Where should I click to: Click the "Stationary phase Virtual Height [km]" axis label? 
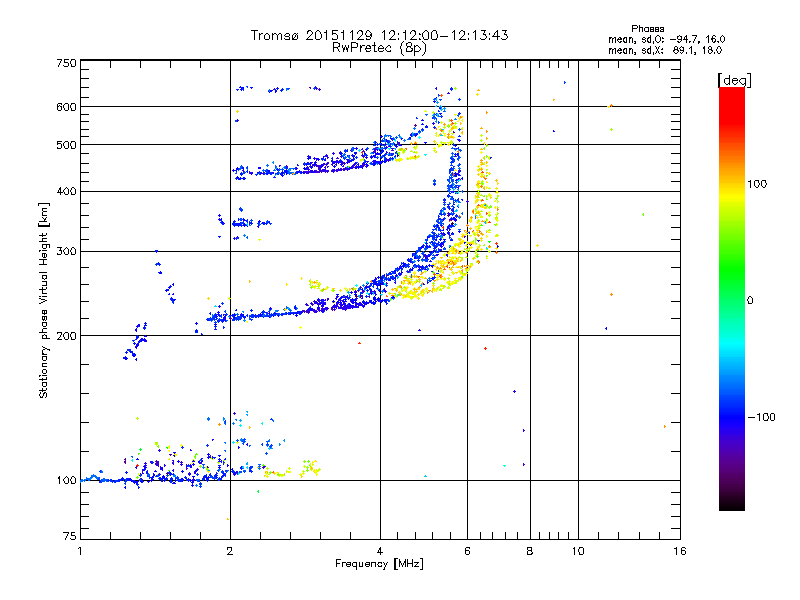(43, 300)
